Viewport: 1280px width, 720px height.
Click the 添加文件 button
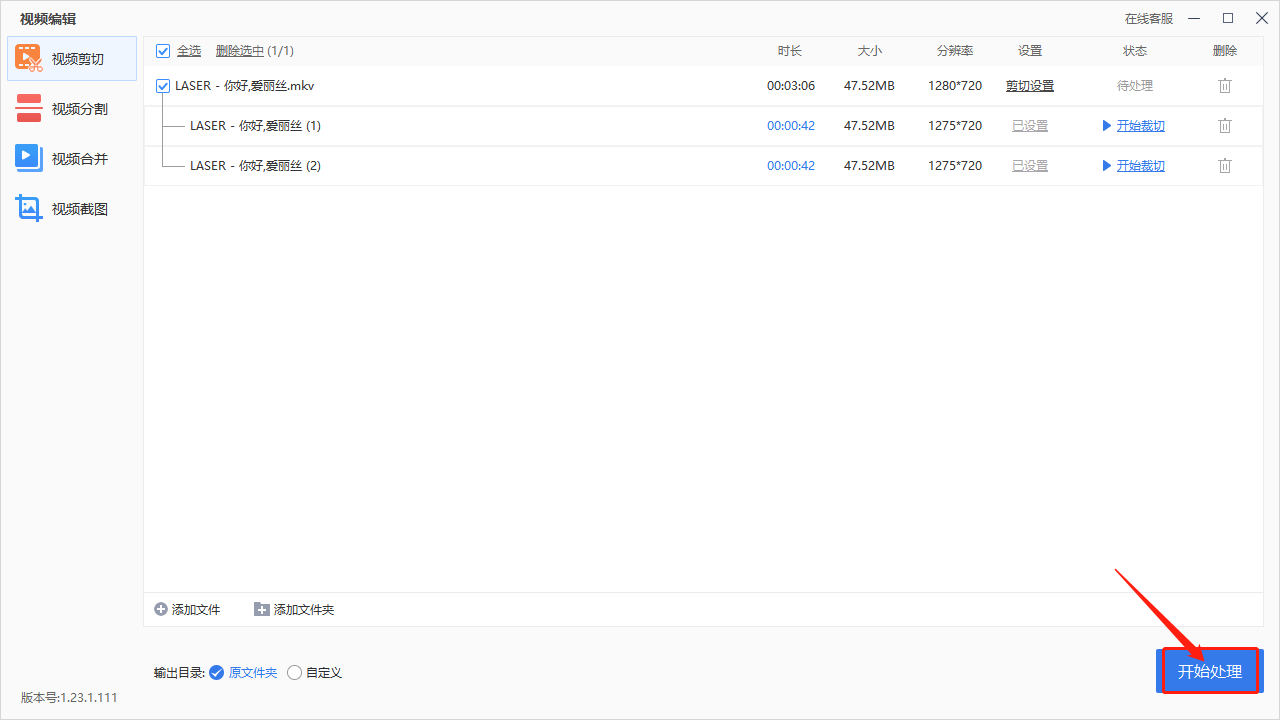tap(187, 609)
